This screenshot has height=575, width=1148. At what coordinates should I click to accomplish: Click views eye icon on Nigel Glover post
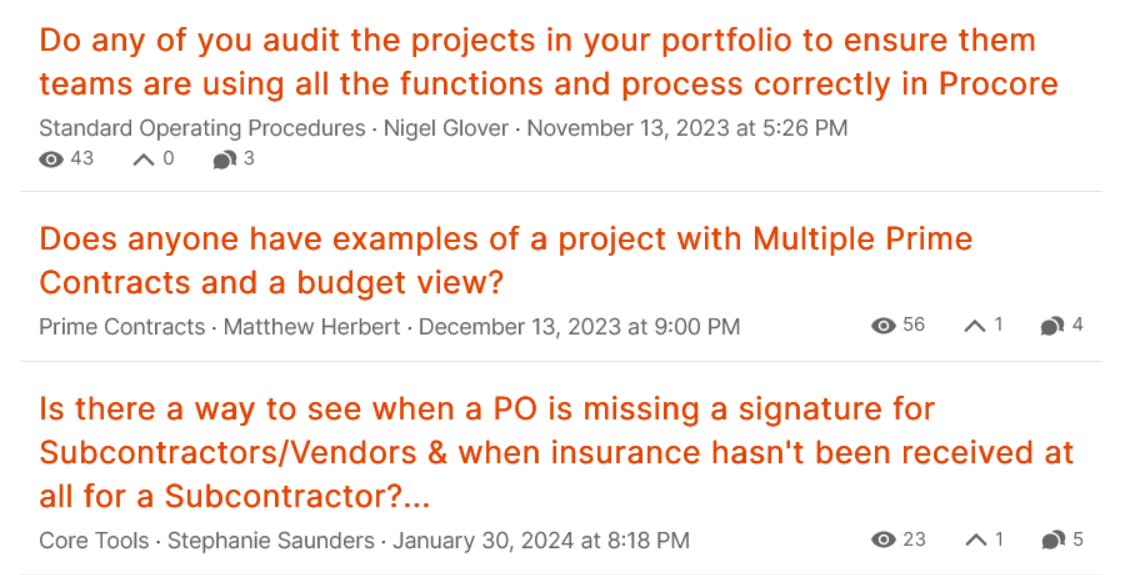[x=51, y=159]
